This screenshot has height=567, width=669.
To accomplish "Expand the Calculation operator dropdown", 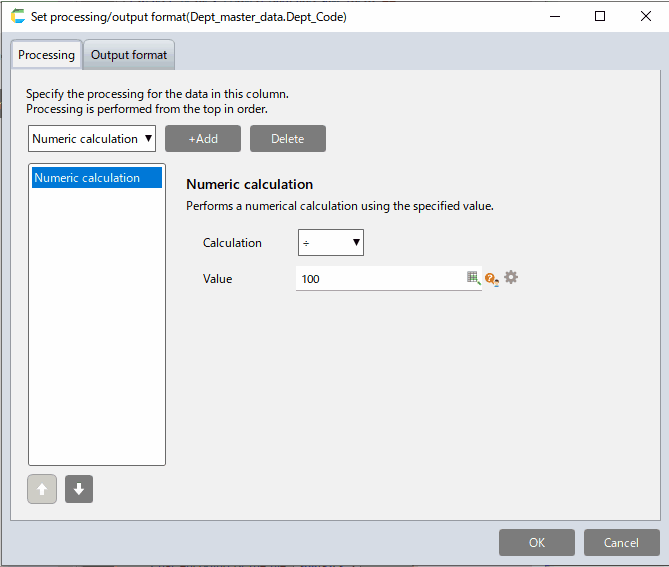I will [x=330, y=243].
